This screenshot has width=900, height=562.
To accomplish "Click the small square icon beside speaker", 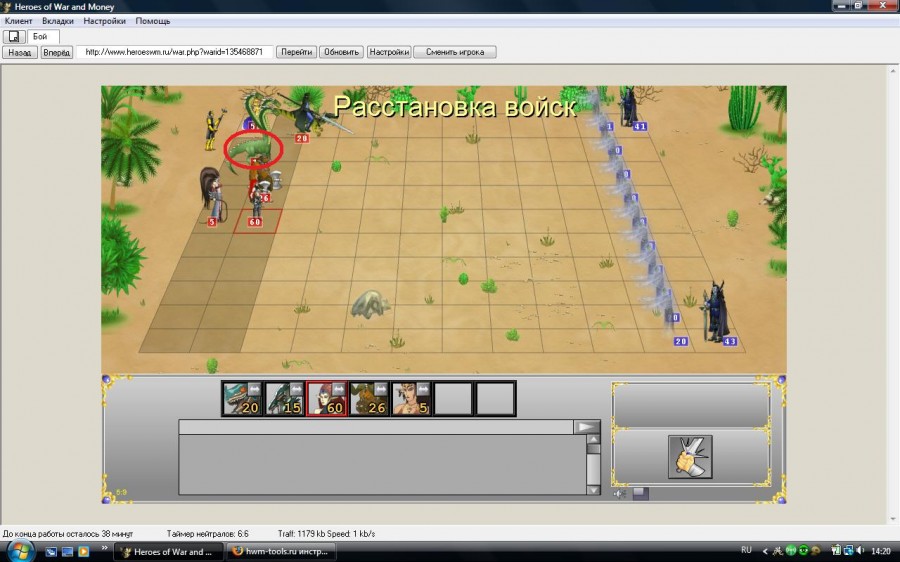I will [641, 493].
